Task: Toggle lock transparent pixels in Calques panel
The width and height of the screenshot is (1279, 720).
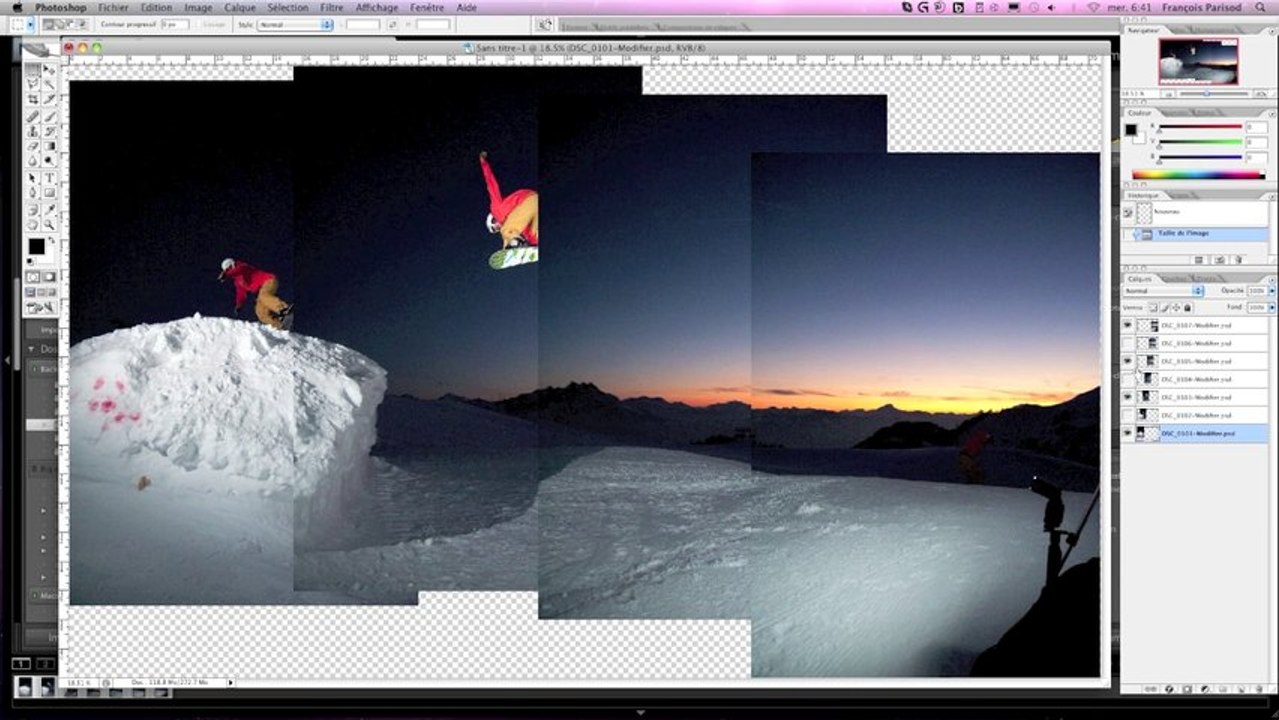Action: pos(1153,307)
